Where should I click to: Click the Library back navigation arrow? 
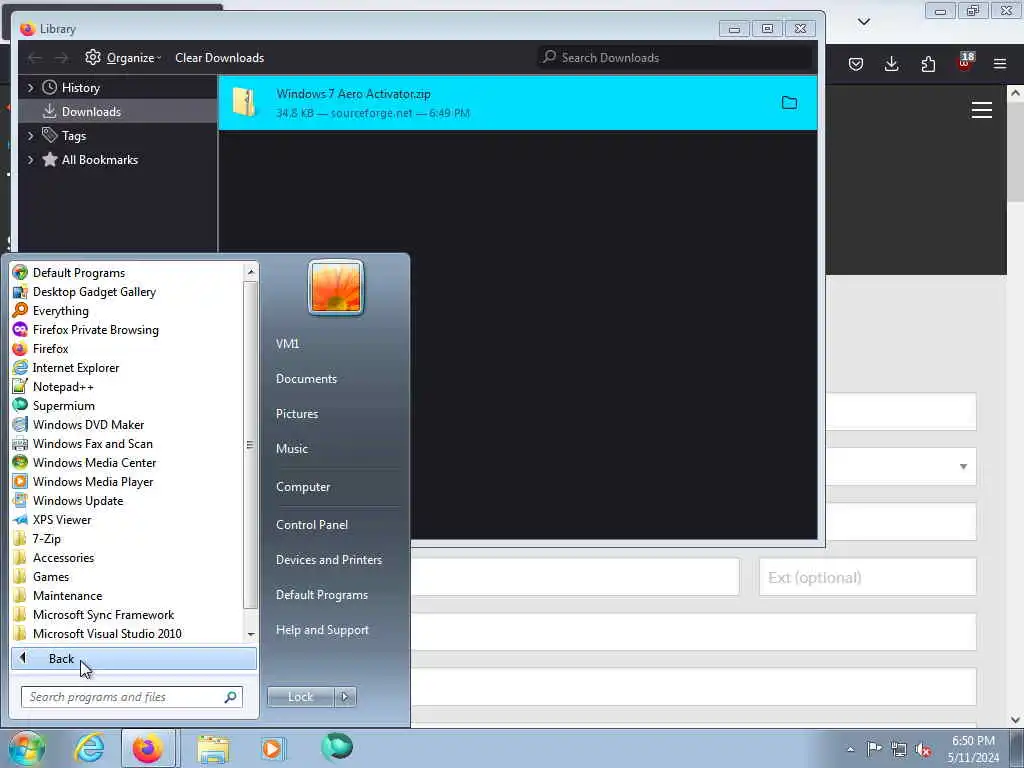click(x=35, y=58)
